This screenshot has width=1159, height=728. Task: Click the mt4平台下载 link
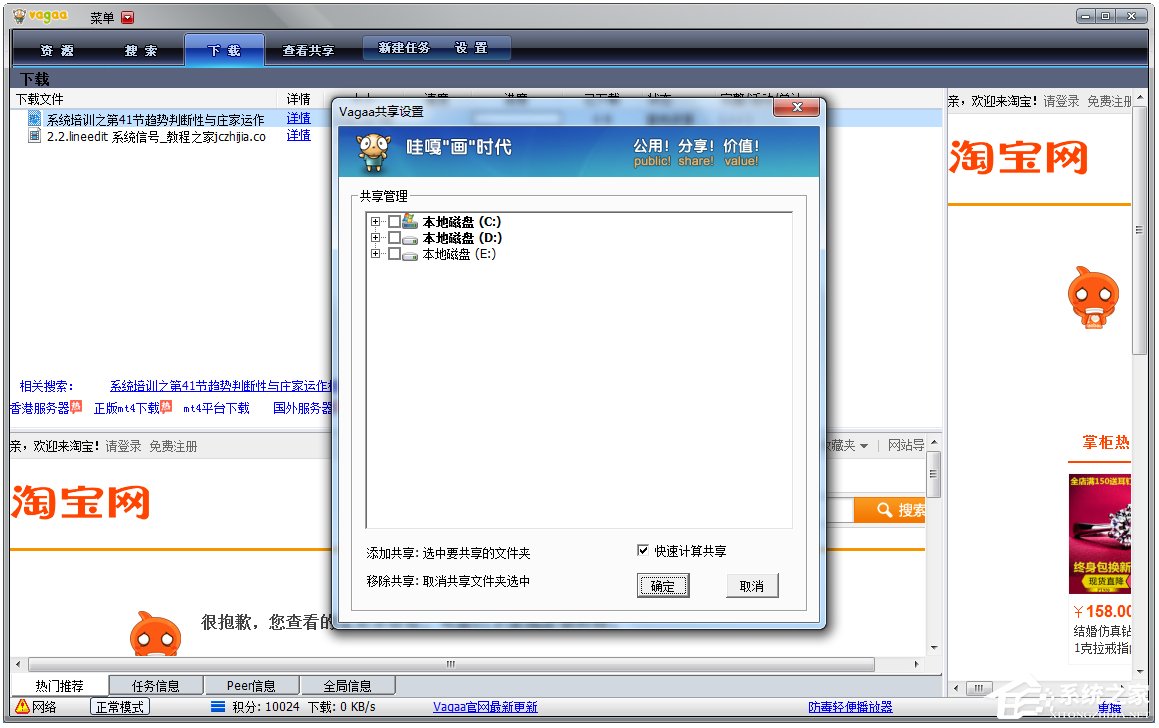point(216,407)
